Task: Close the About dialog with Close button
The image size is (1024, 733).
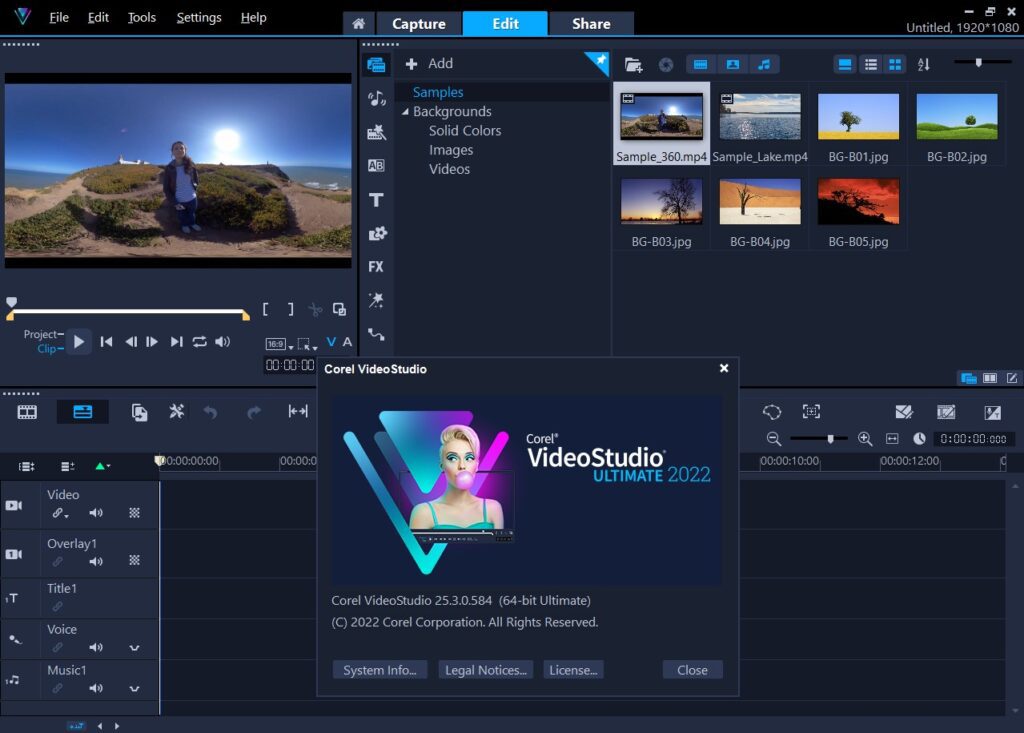Action: pyautogui.click(x=692, y=669)
